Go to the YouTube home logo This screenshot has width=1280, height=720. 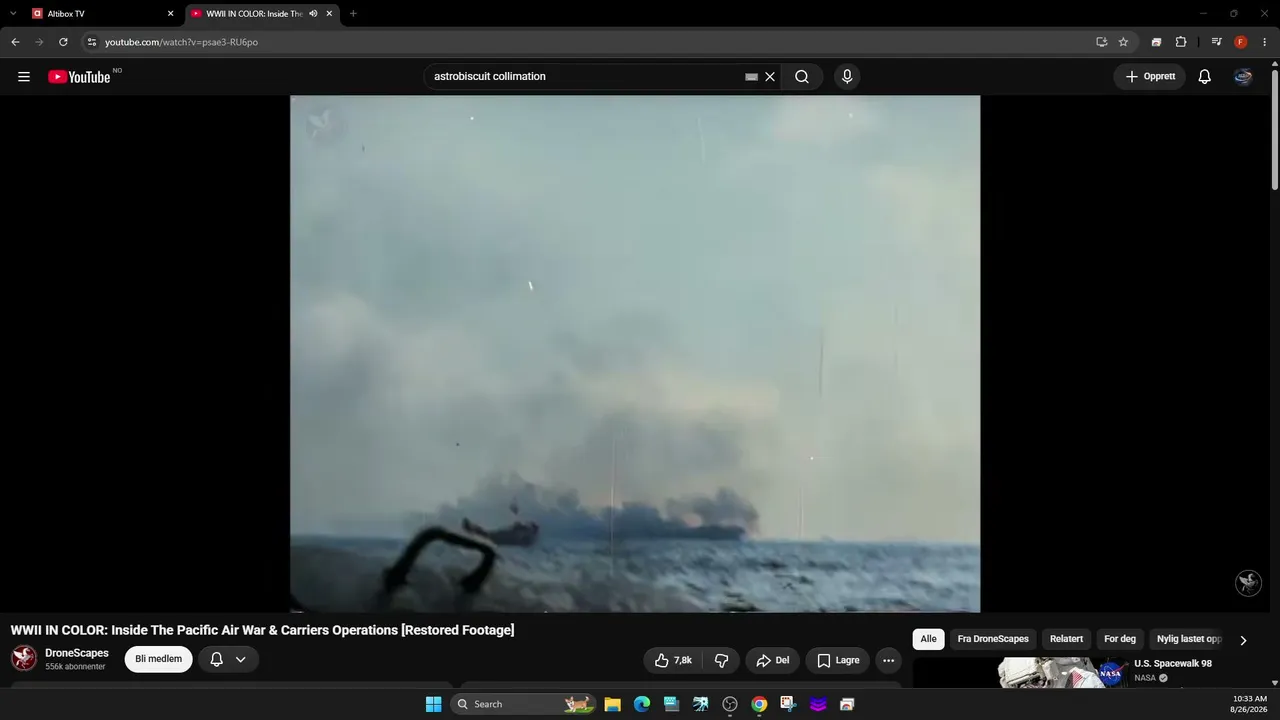point(79,77)
